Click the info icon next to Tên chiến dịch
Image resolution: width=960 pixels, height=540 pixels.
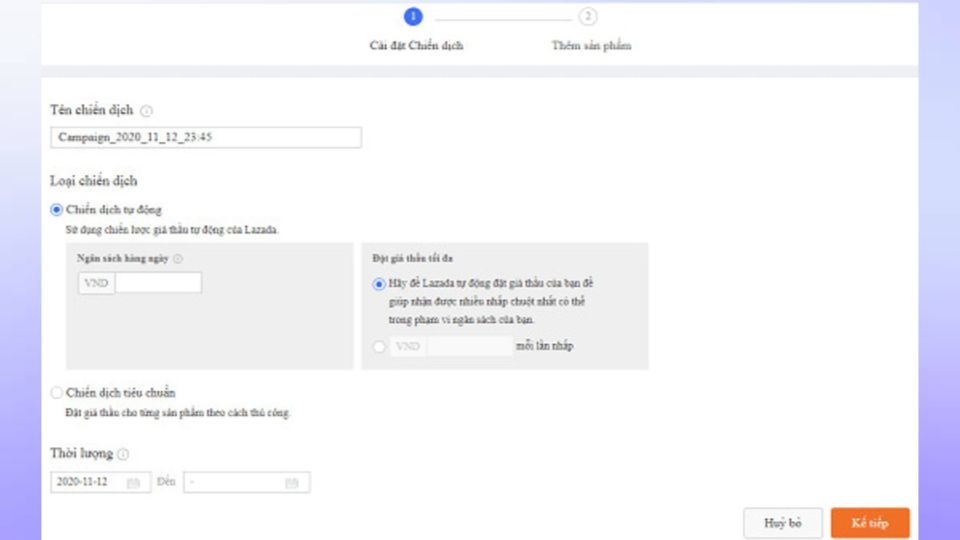click(x=146, y=111)
